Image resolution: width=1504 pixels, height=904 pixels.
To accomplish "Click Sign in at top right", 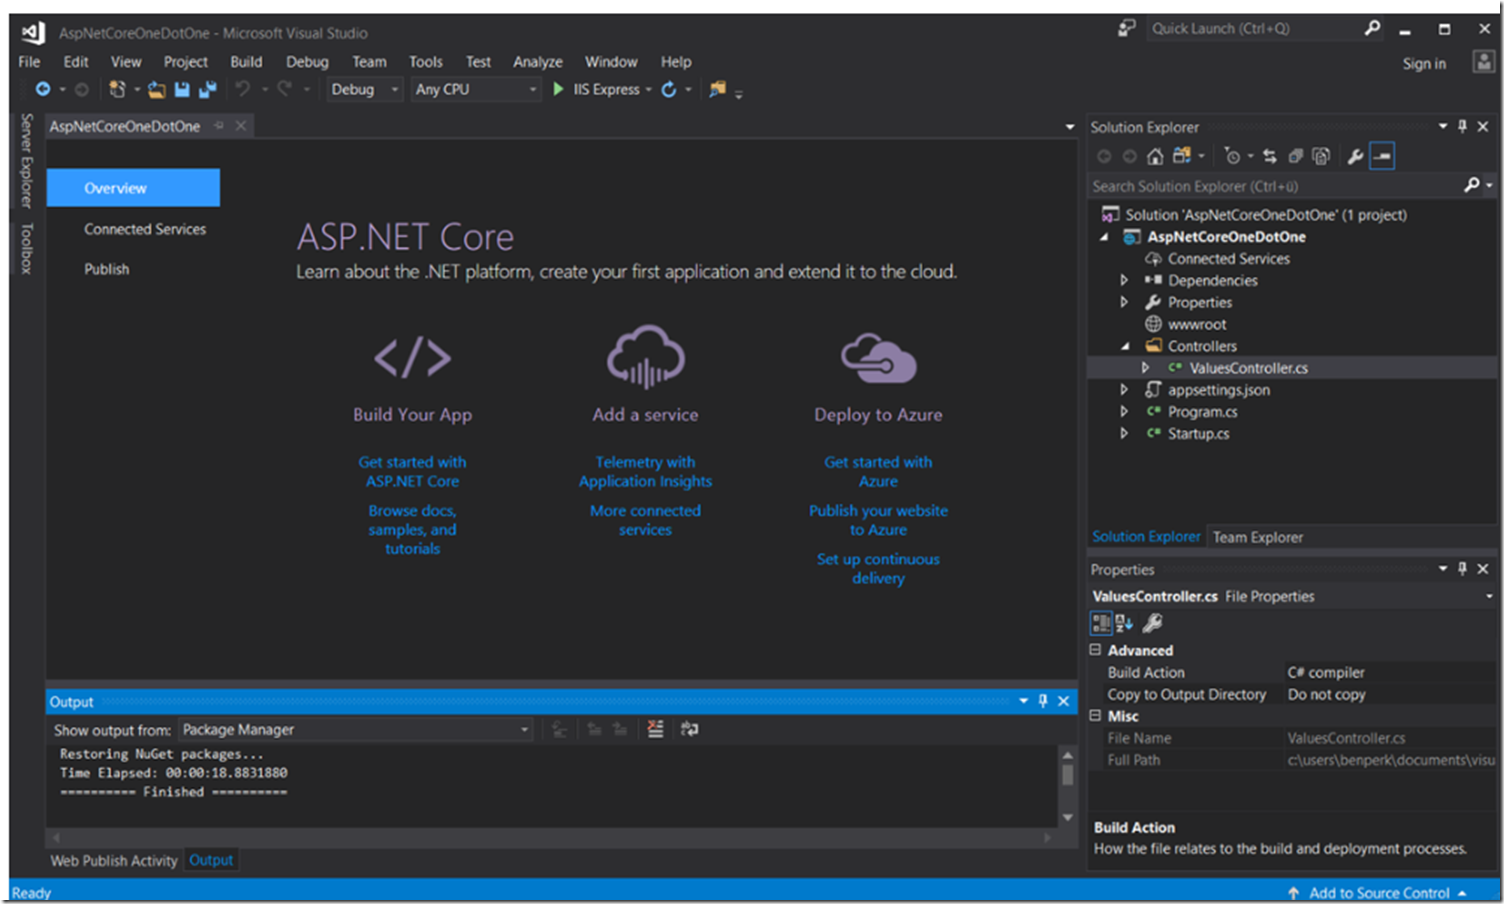I will pos(1424,63).
